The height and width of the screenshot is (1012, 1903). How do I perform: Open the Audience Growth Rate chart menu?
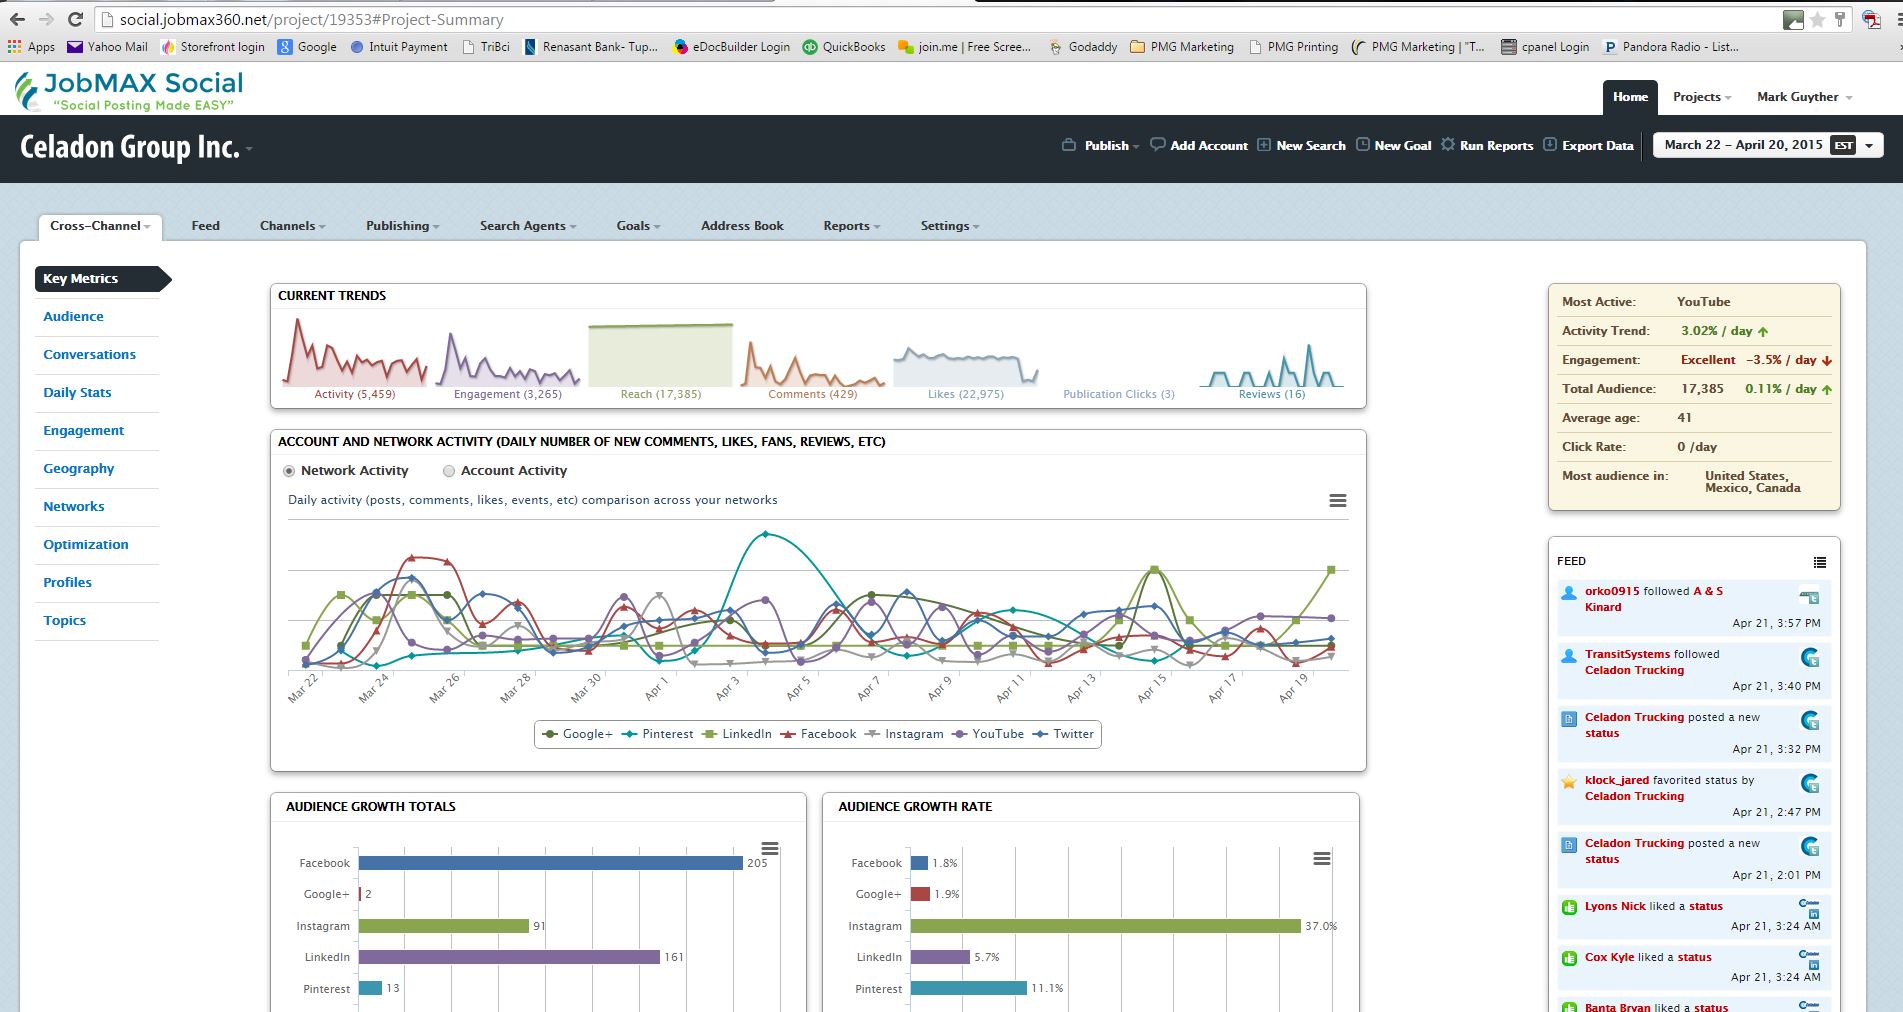point(1322,858)
